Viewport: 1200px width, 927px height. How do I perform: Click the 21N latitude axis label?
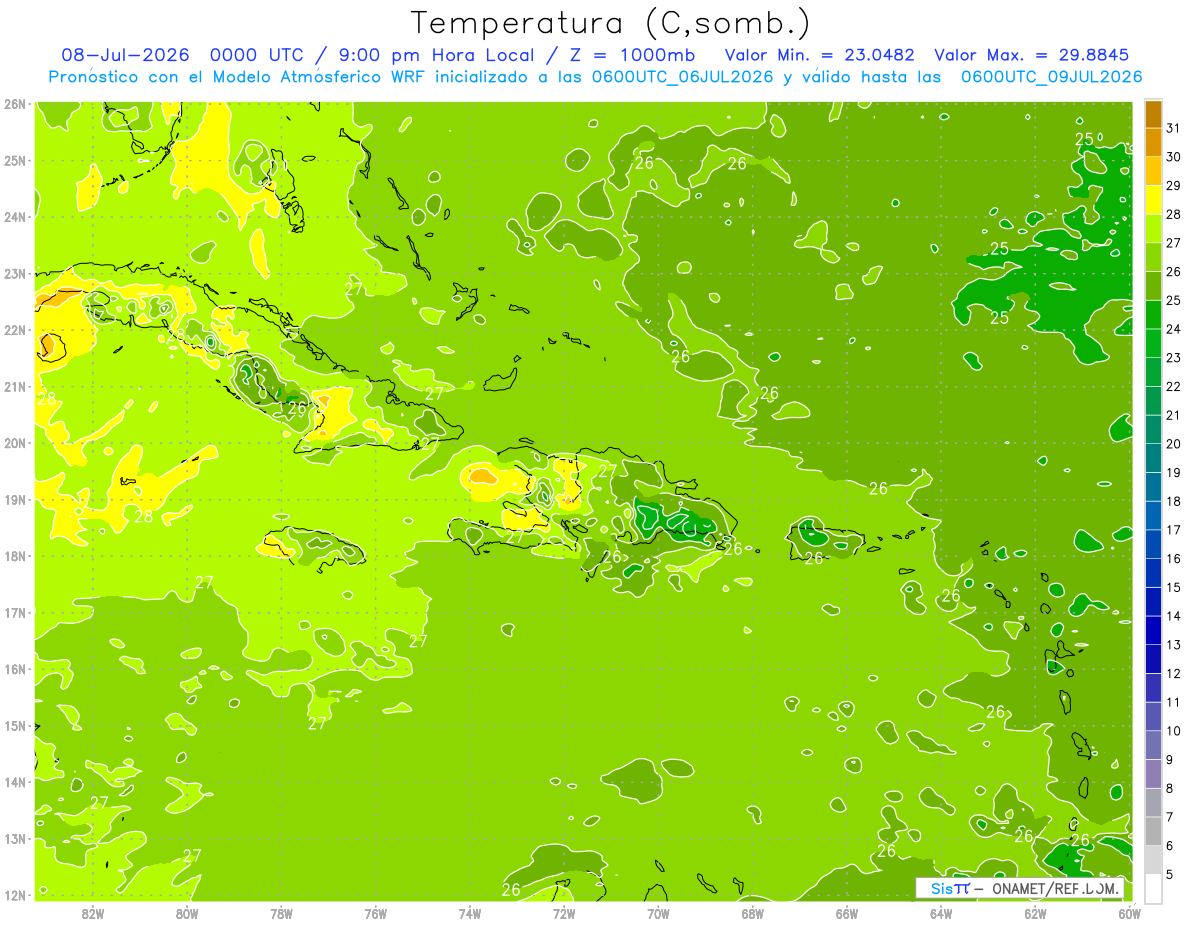(14, 387)
